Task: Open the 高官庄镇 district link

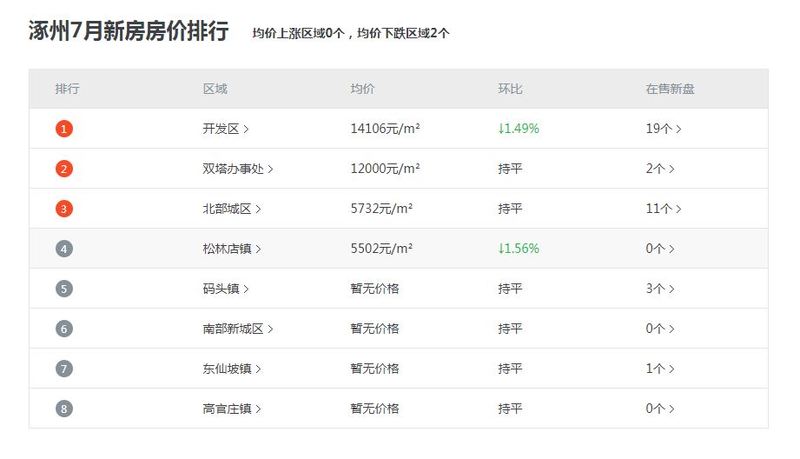Action: pos(232,409)
